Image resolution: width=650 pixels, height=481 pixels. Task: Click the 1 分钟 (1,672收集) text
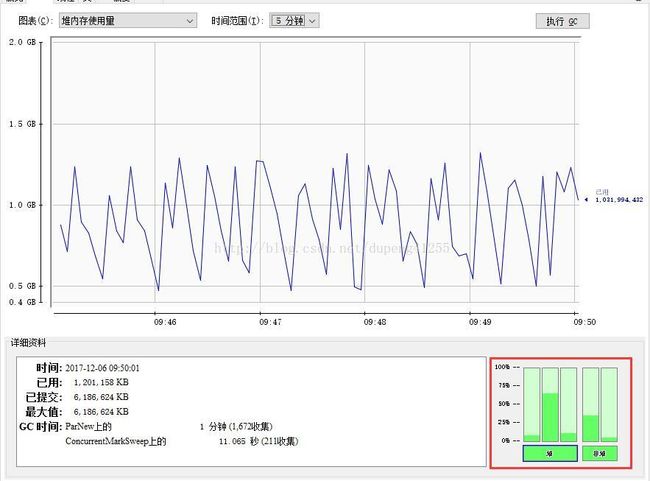pyautogui.click(x=236, y=426)
